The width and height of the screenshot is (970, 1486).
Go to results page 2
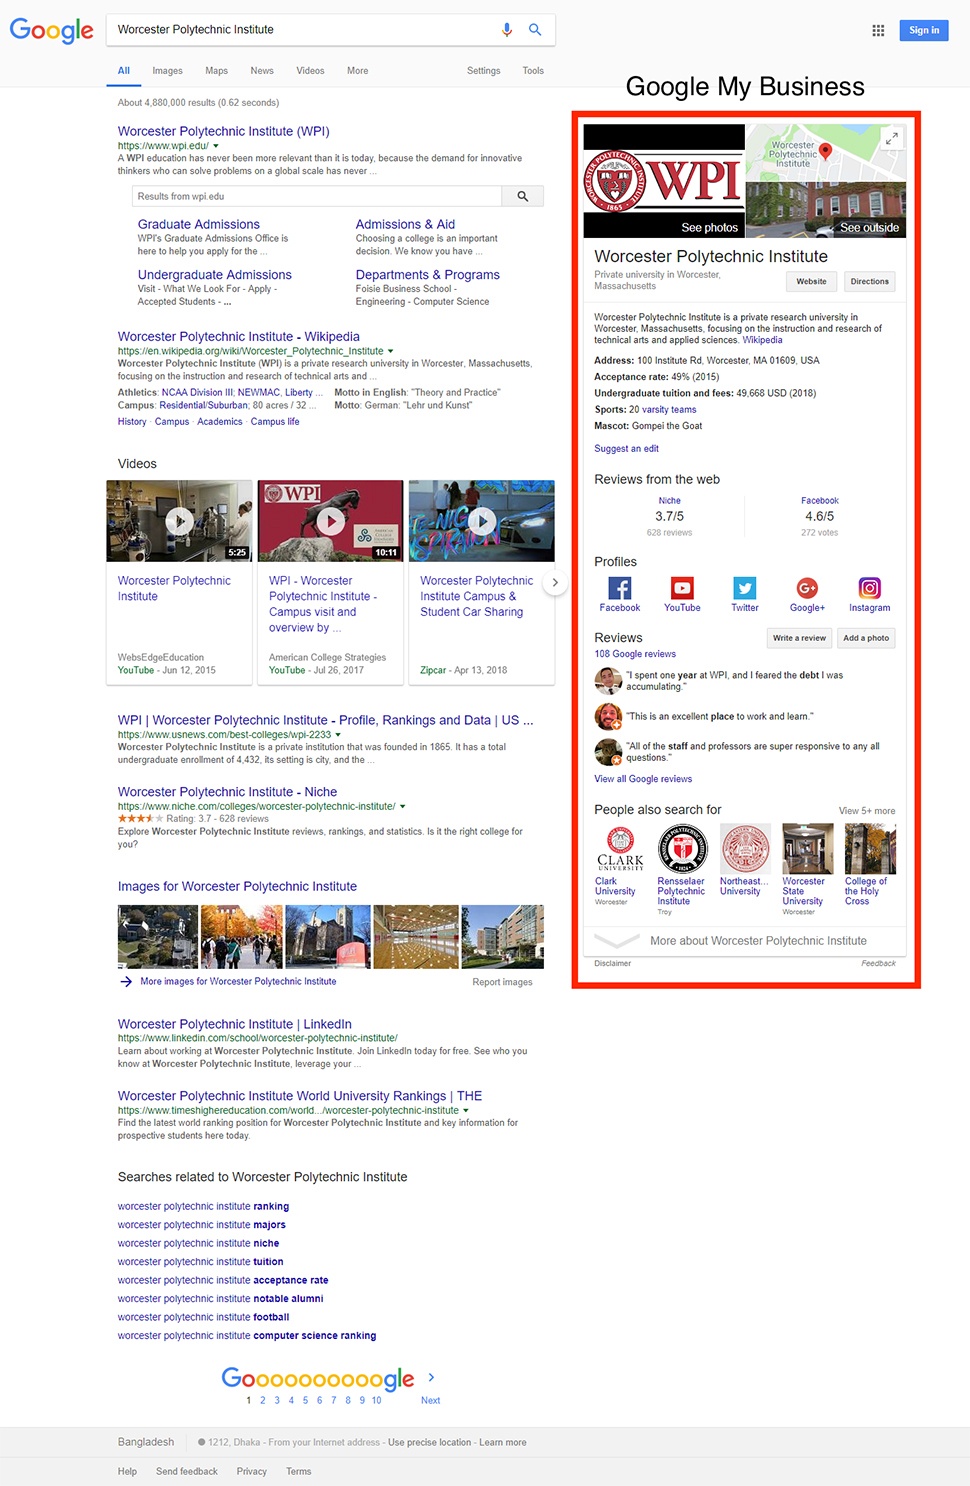click(263, 1401)
